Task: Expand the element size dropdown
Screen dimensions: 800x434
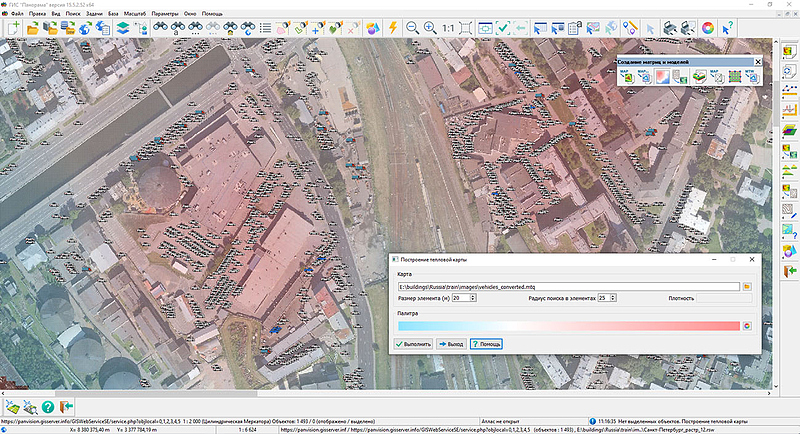Action: pyautogui.click(x=472, y=298)
